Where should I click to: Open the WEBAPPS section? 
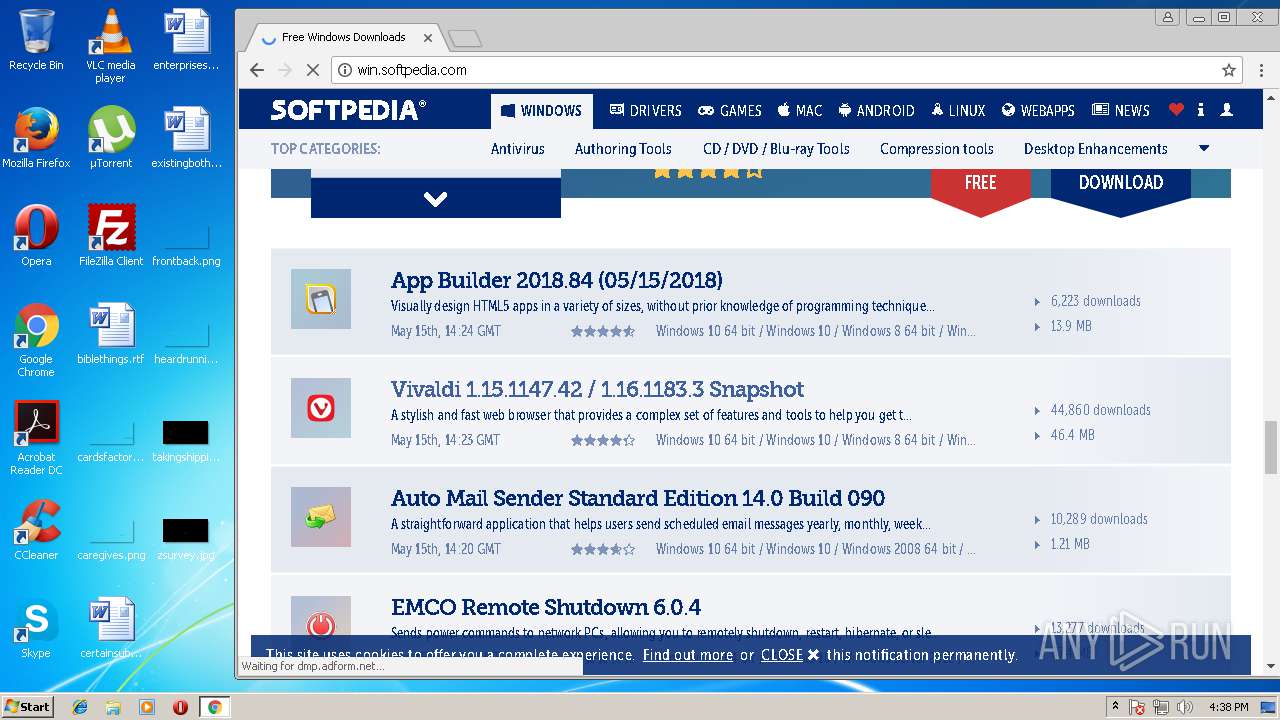point(1038,111)
